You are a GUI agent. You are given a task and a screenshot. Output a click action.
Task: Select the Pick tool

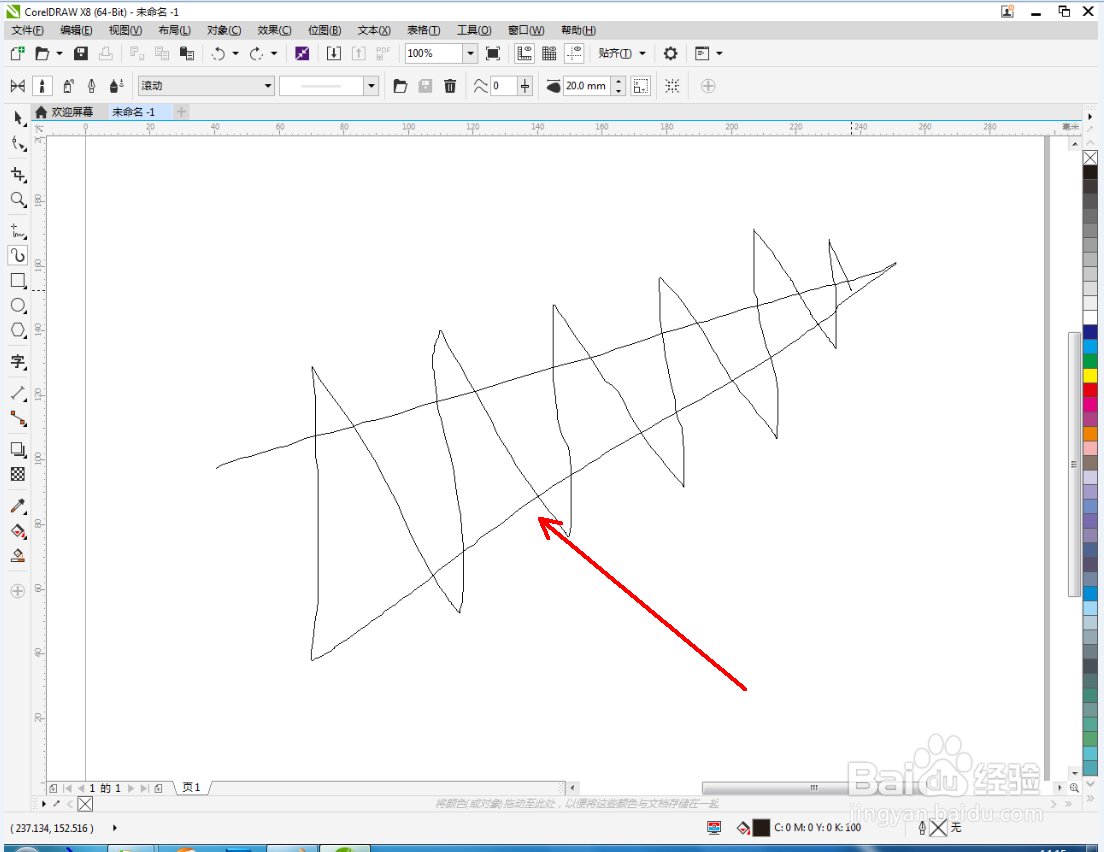tap(18, 118)
